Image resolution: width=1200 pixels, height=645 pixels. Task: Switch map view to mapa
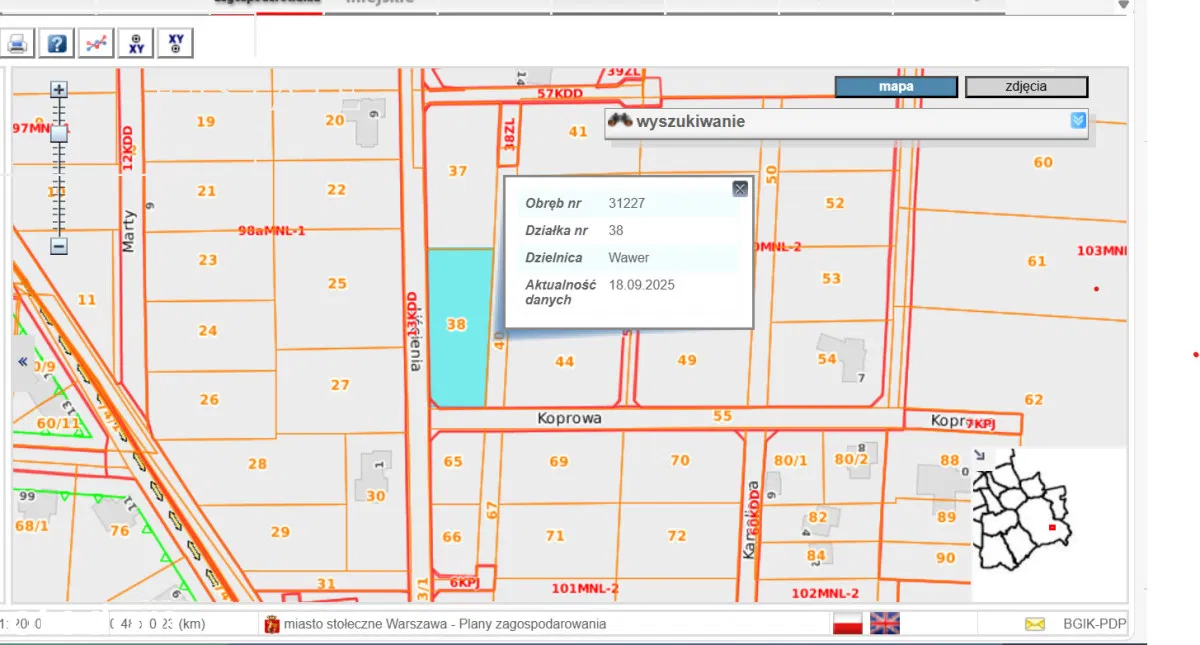[x=895, y=87]
